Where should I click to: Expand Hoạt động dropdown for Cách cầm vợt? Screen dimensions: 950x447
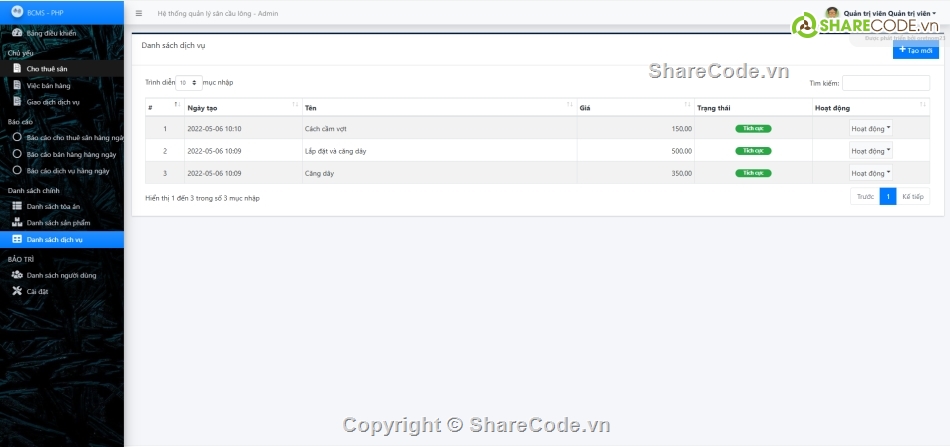870,129
